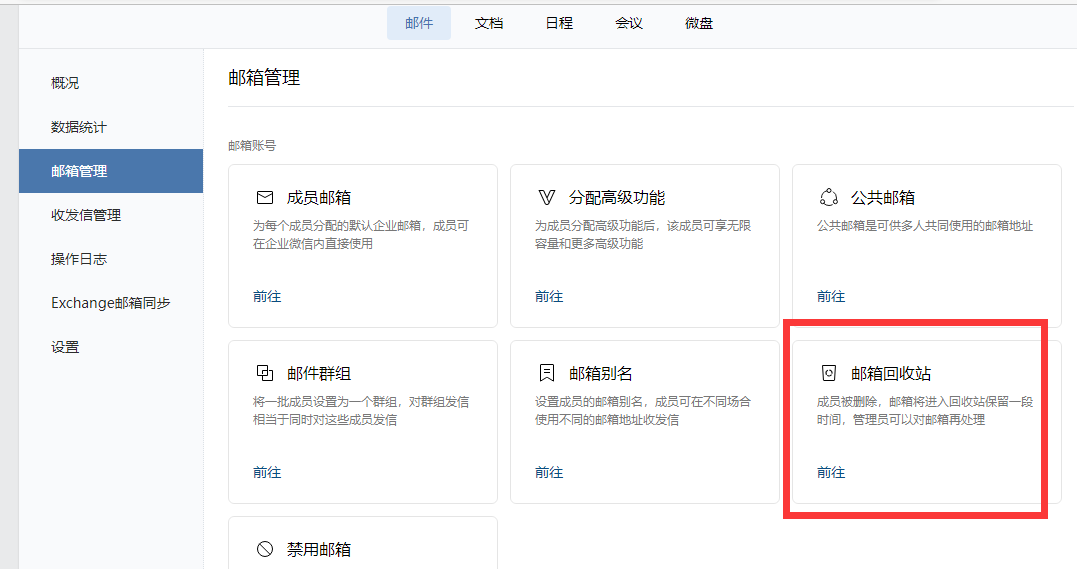
Task: Click 前往 link under 公共邮箱
Action: (831, 297)
